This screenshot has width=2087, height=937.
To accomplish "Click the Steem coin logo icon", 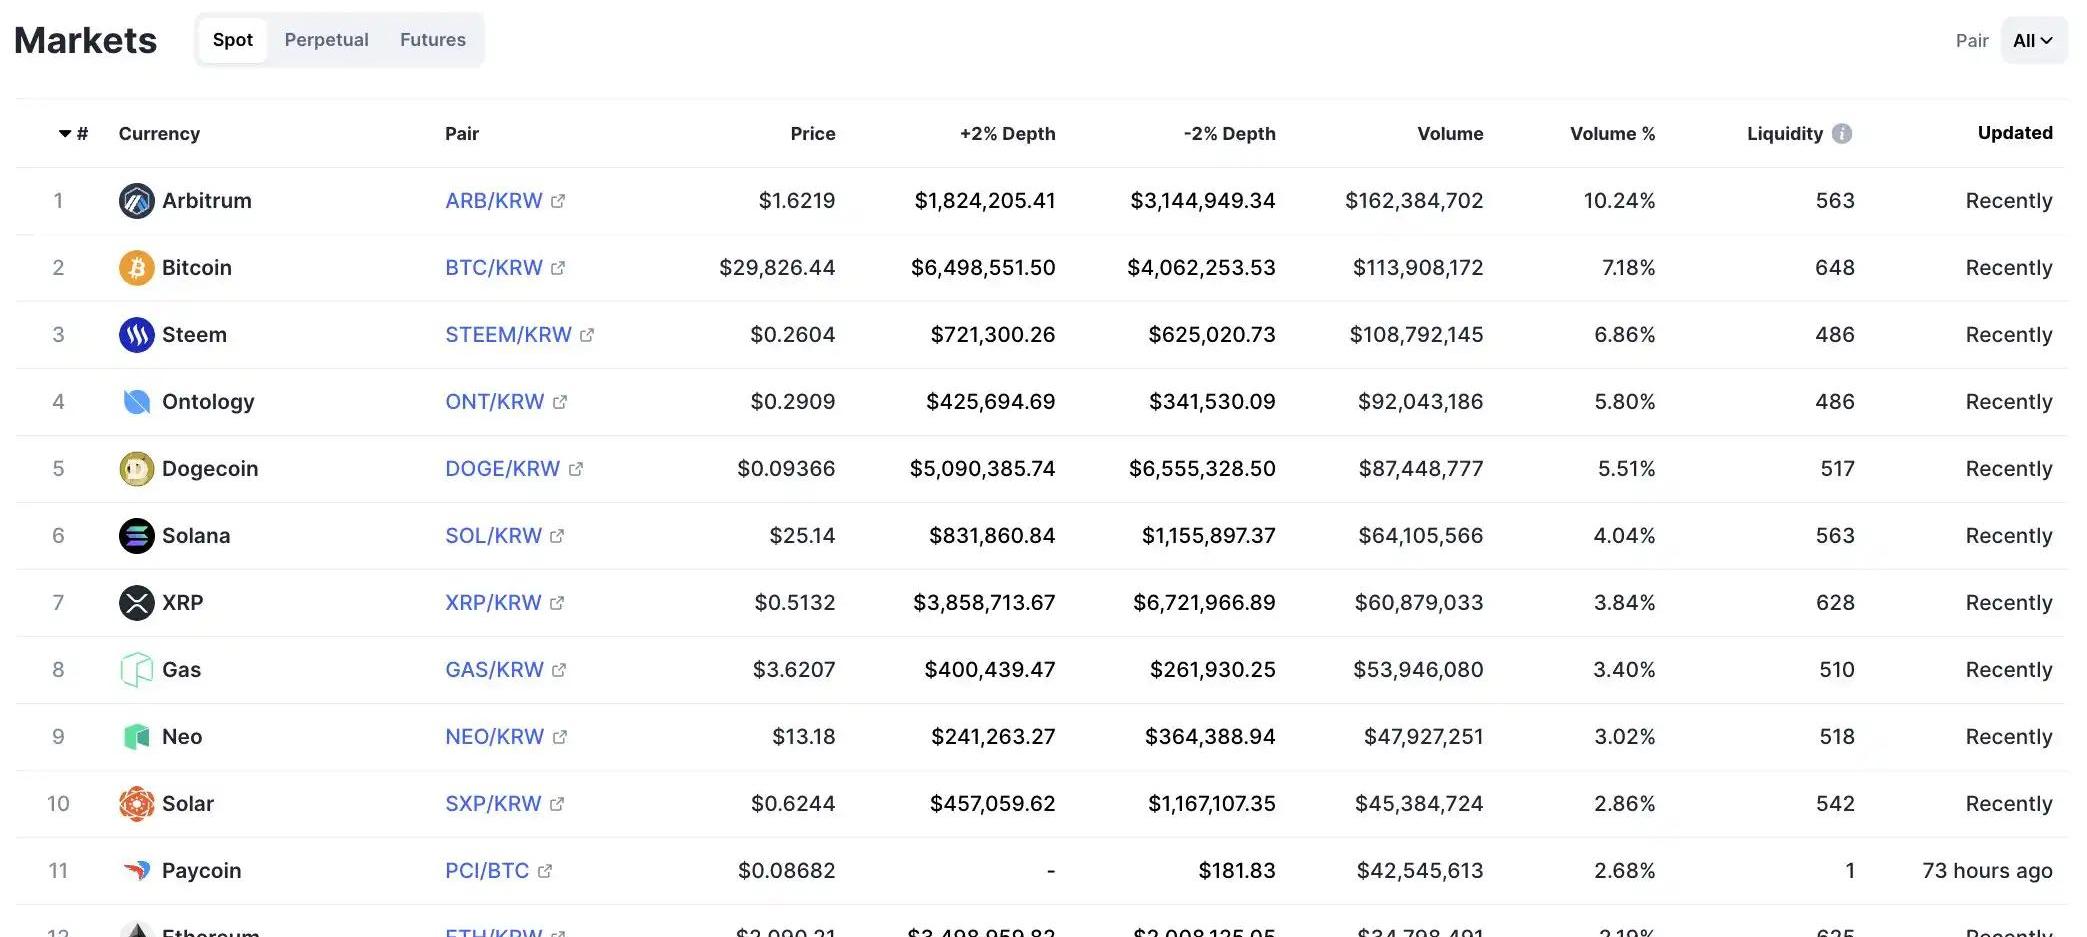I will tap(136, 335).
